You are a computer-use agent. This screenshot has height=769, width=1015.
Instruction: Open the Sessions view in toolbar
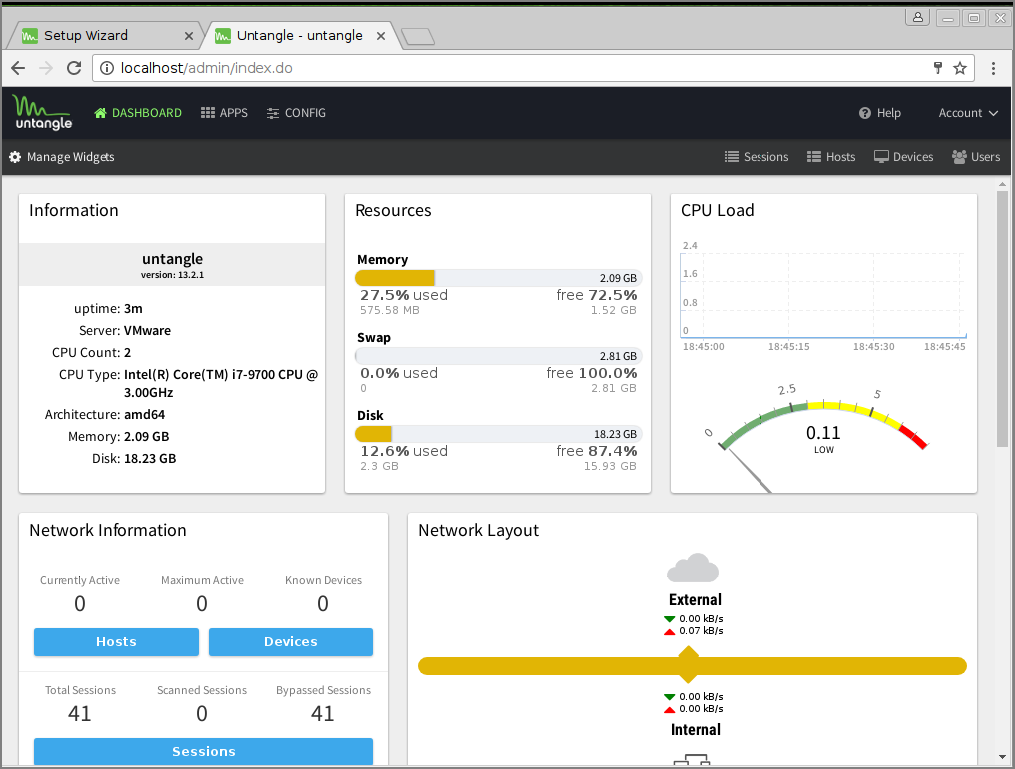click(x=756, y=157)
